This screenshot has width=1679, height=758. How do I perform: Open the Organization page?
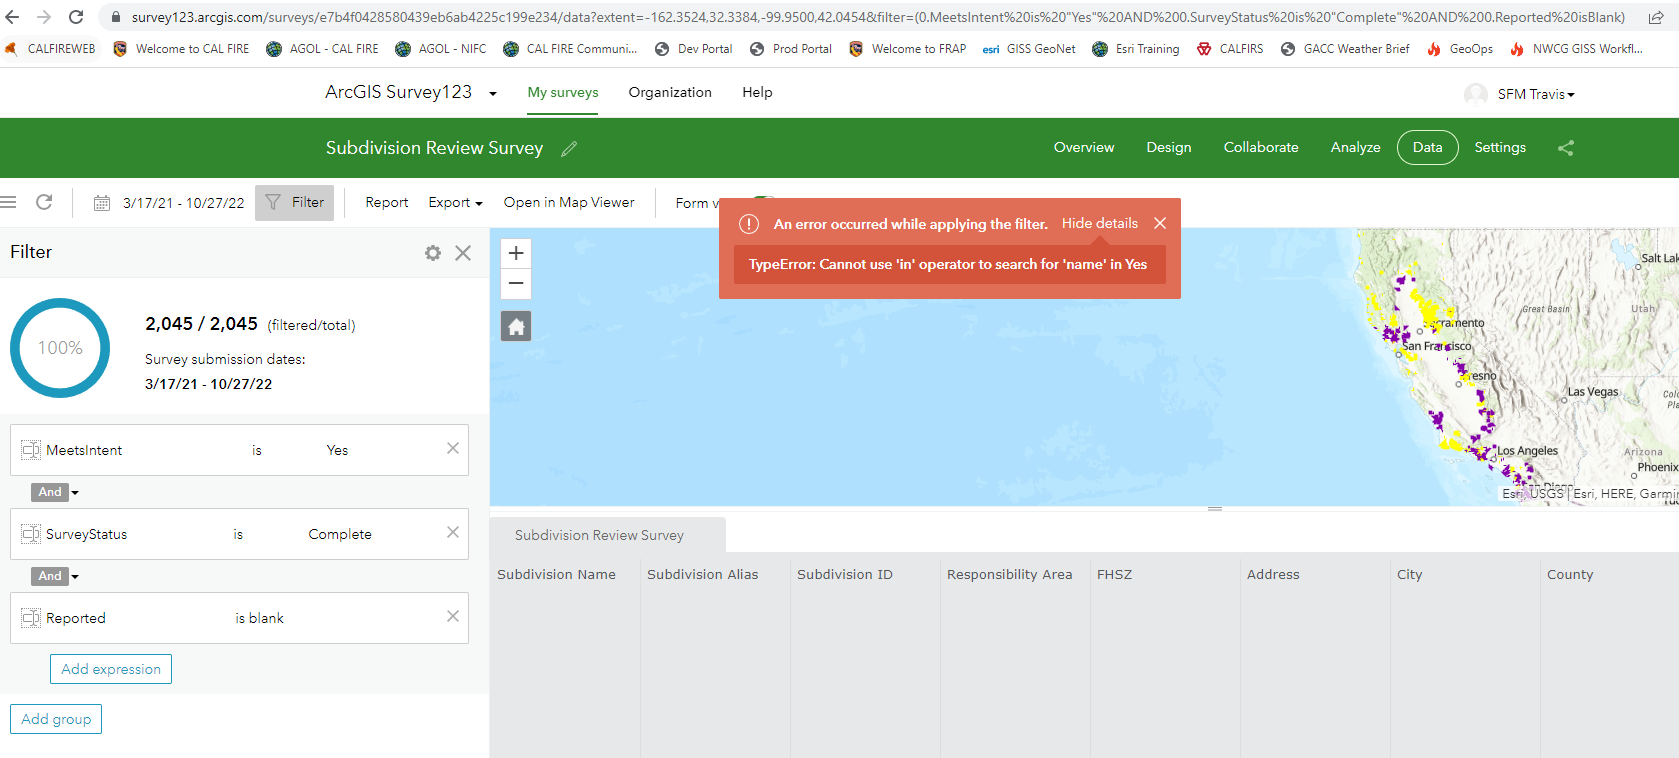(x=670, y=92)
